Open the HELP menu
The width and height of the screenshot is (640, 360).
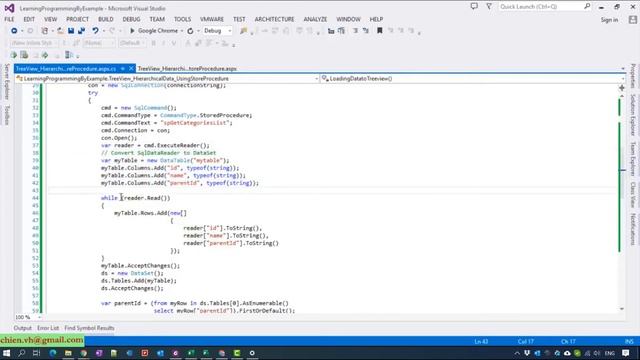click(x=376, y=19)
